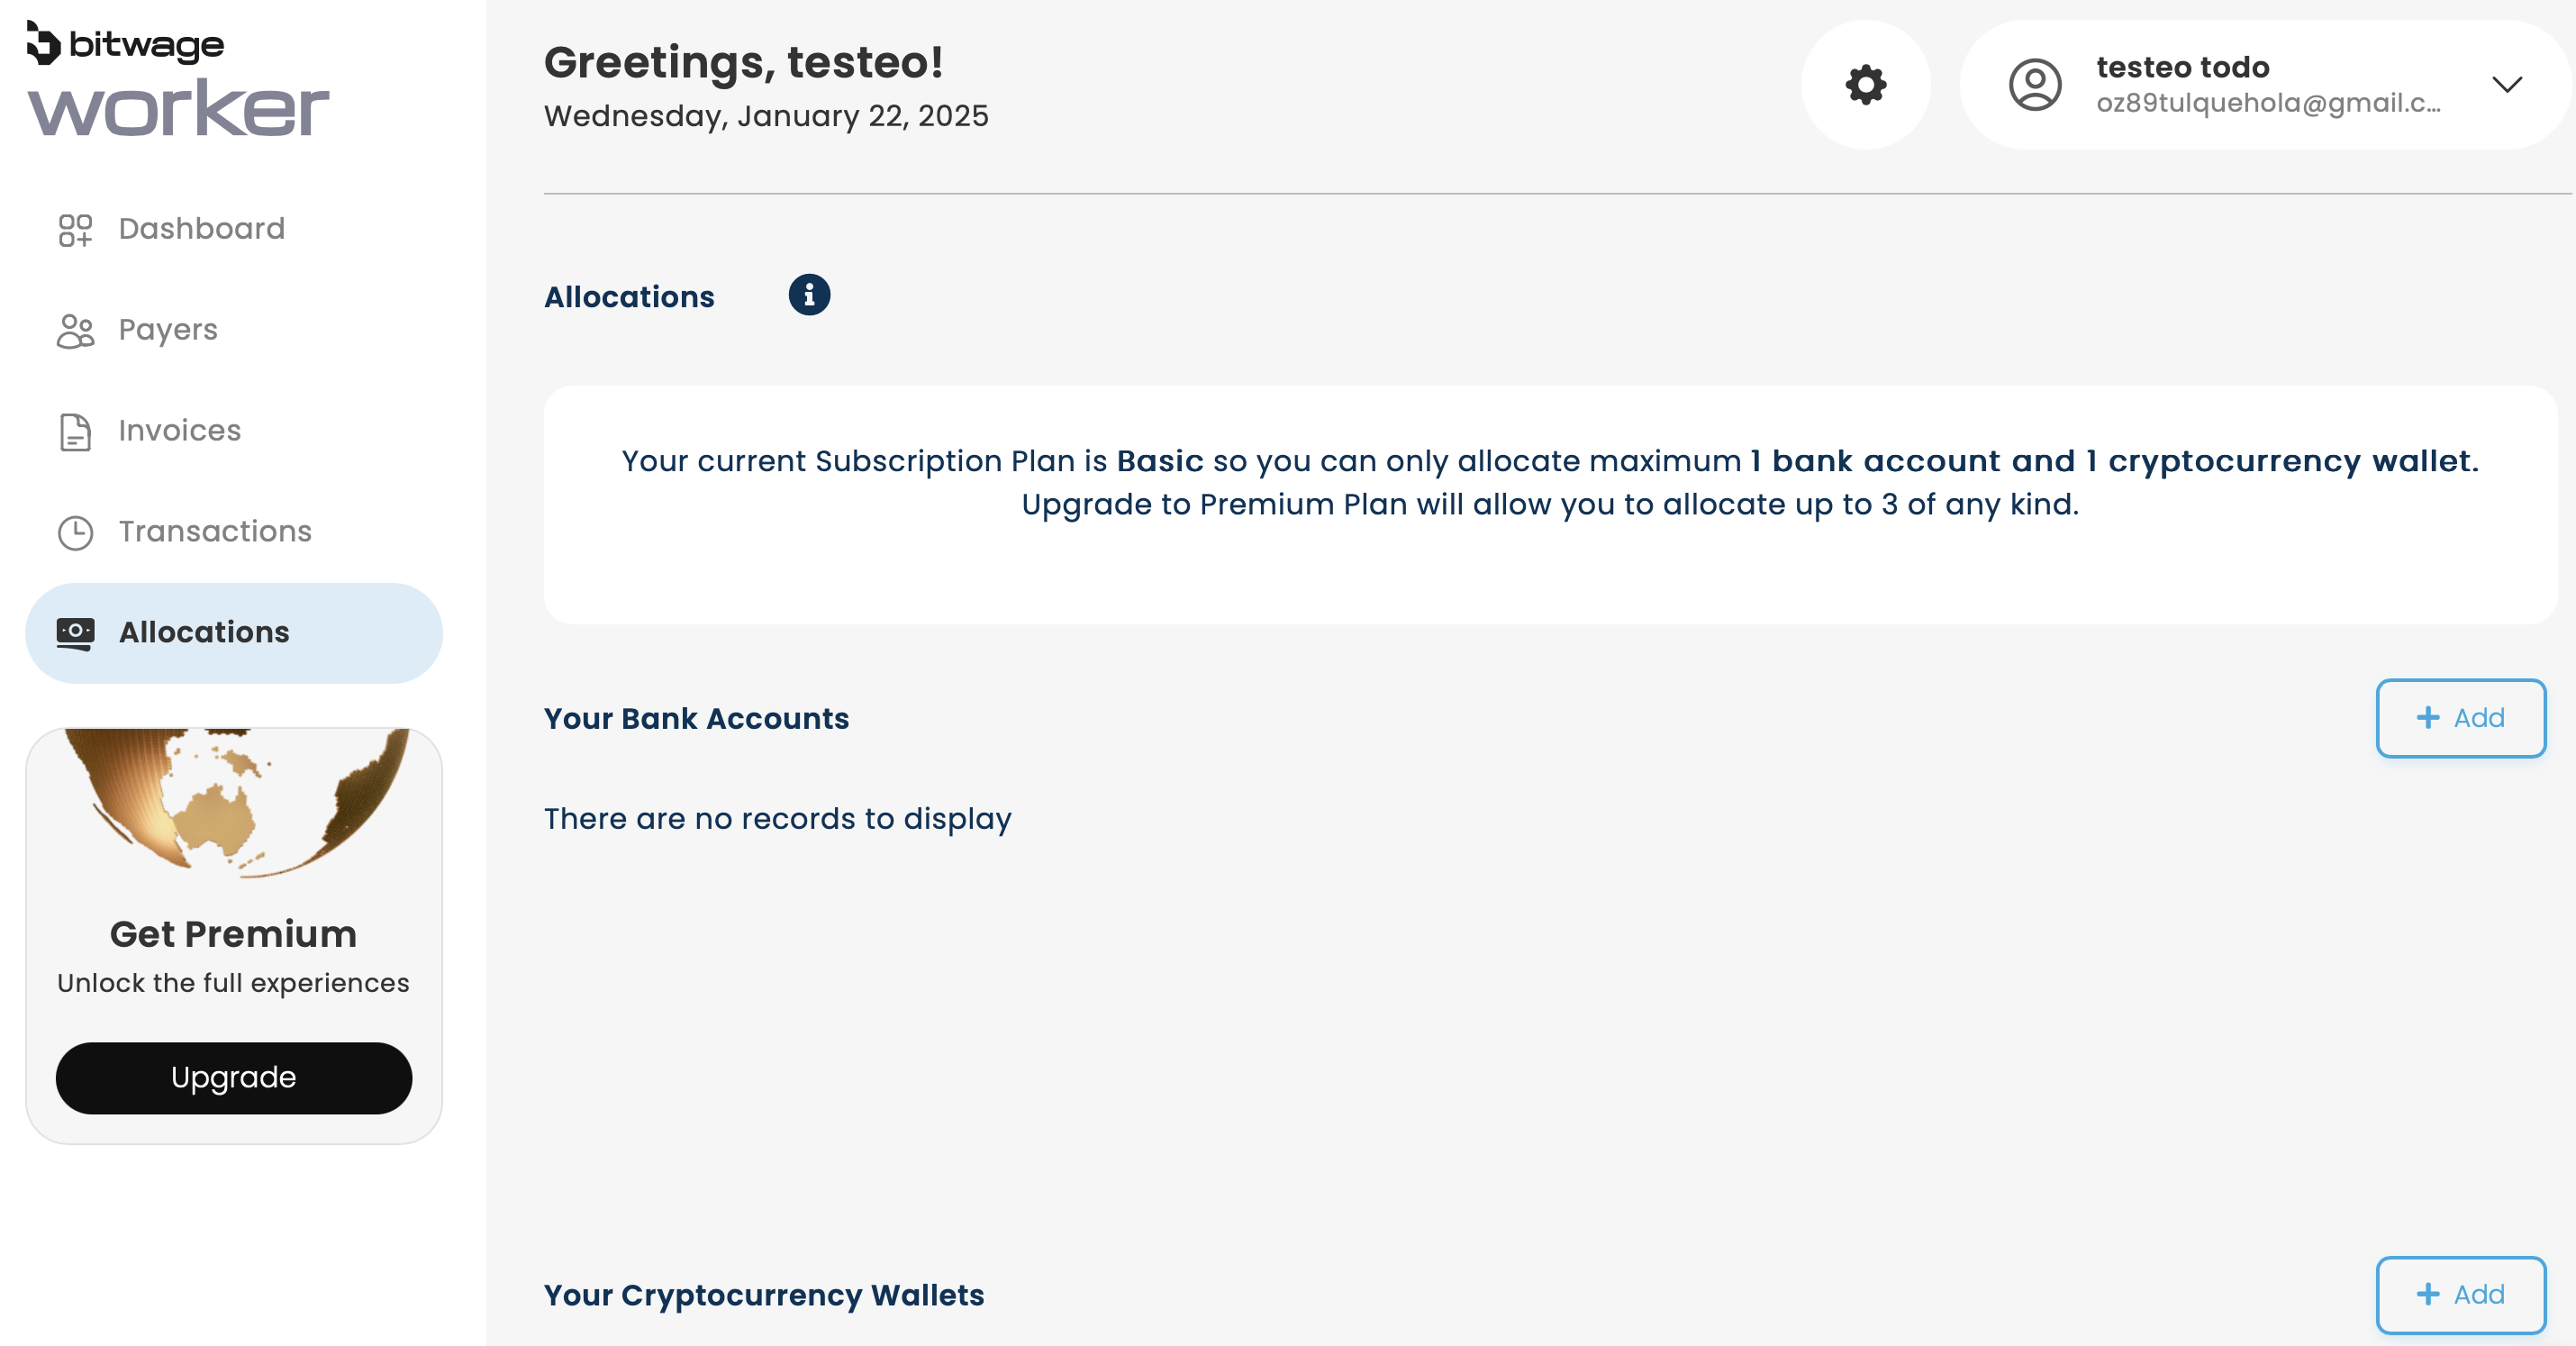View the Transactions page
The image size is (2576, 1346).
point(215,532)
